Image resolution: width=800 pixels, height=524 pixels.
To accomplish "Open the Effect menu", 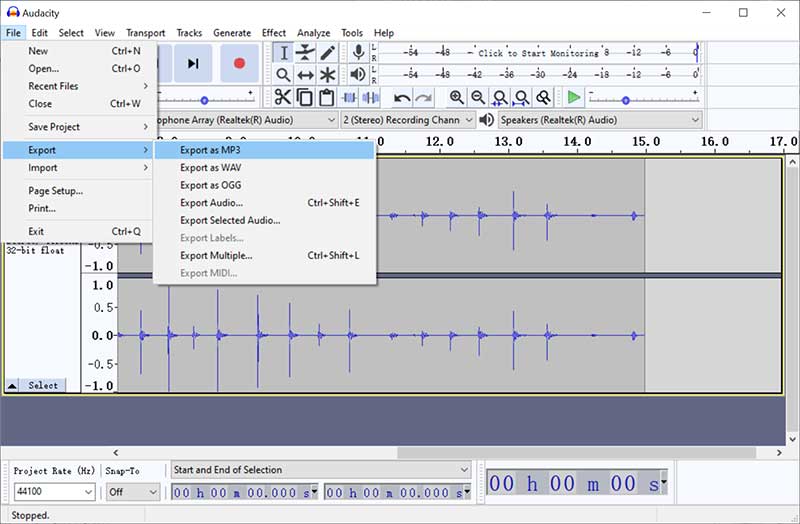I will point(274,33).
